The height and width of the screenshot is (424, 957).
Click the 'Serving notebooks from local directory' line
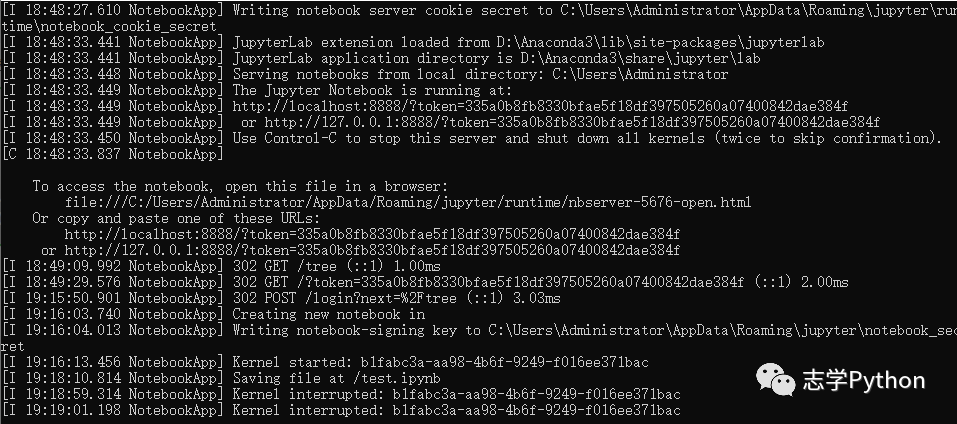pos(365,74)
